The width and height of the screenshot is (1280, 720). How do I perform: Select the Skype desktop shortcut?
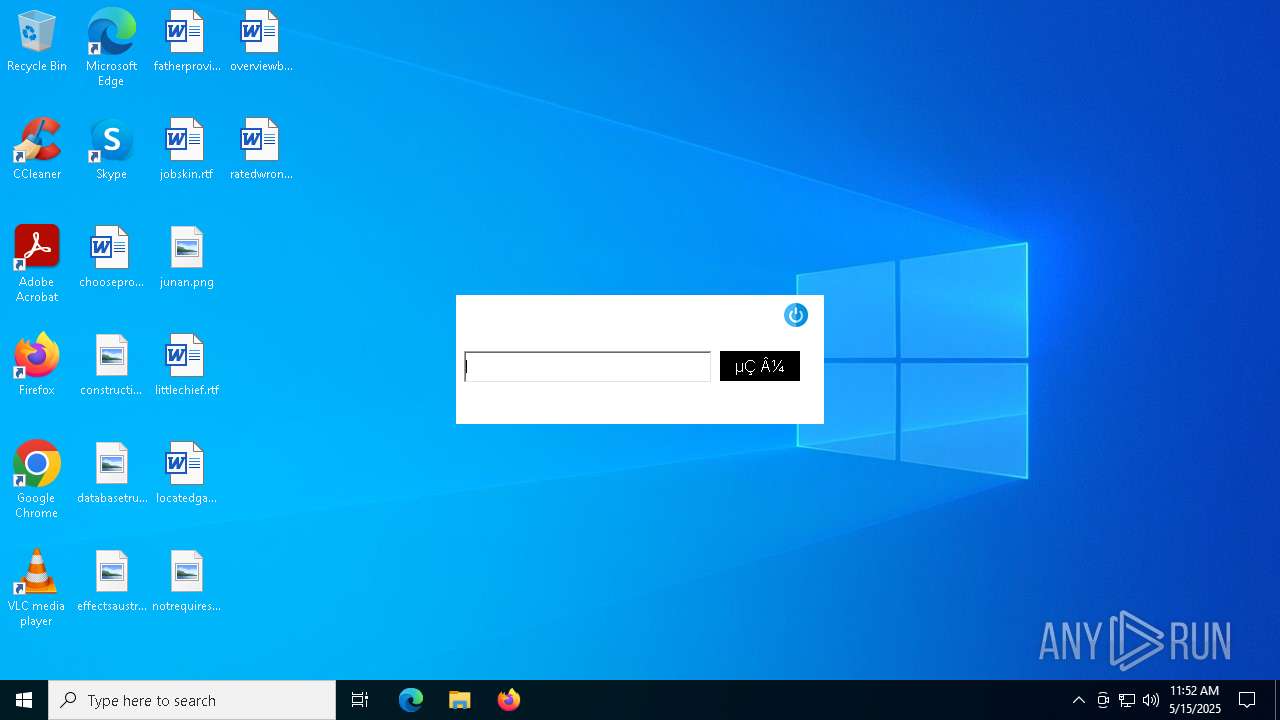[111, 150]
